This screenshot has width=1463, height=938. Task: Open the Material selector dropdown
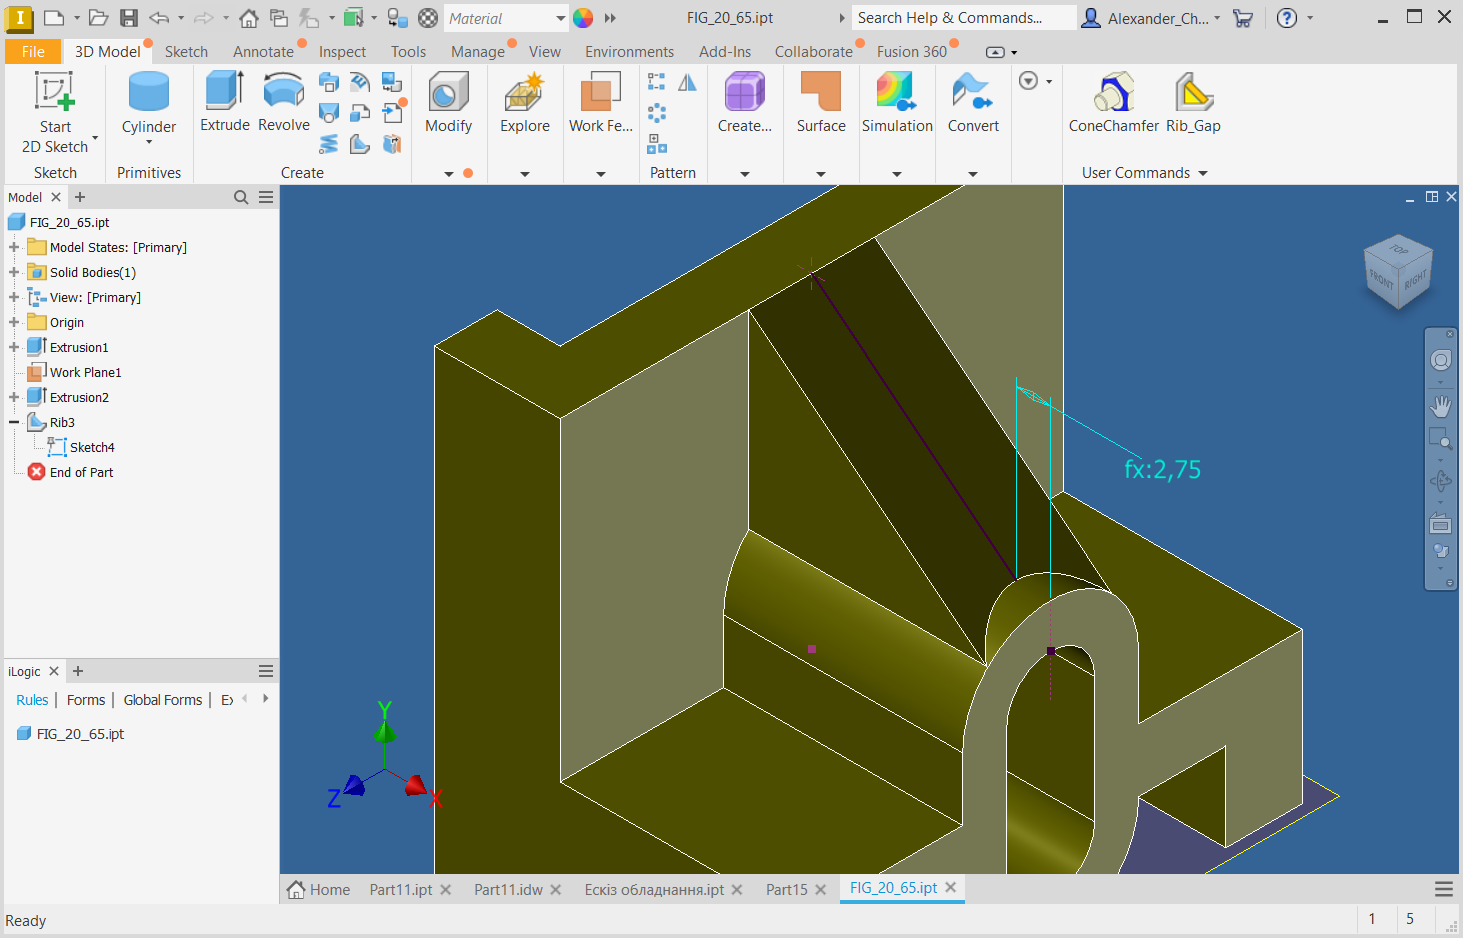(x=560, y=17)
